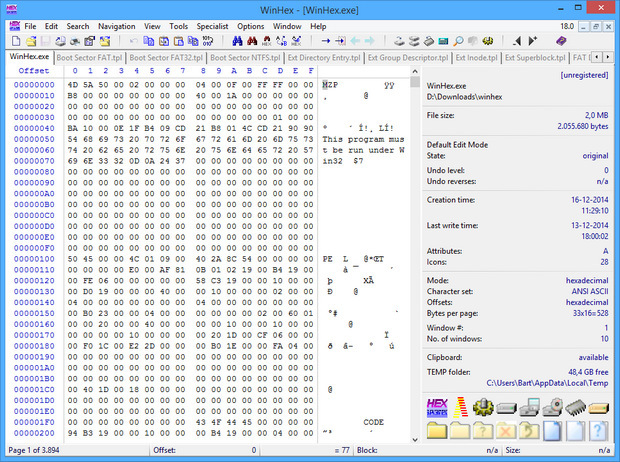Click the green Open RAM chip icon
This screenshot has width=620, height=462.
443,41
